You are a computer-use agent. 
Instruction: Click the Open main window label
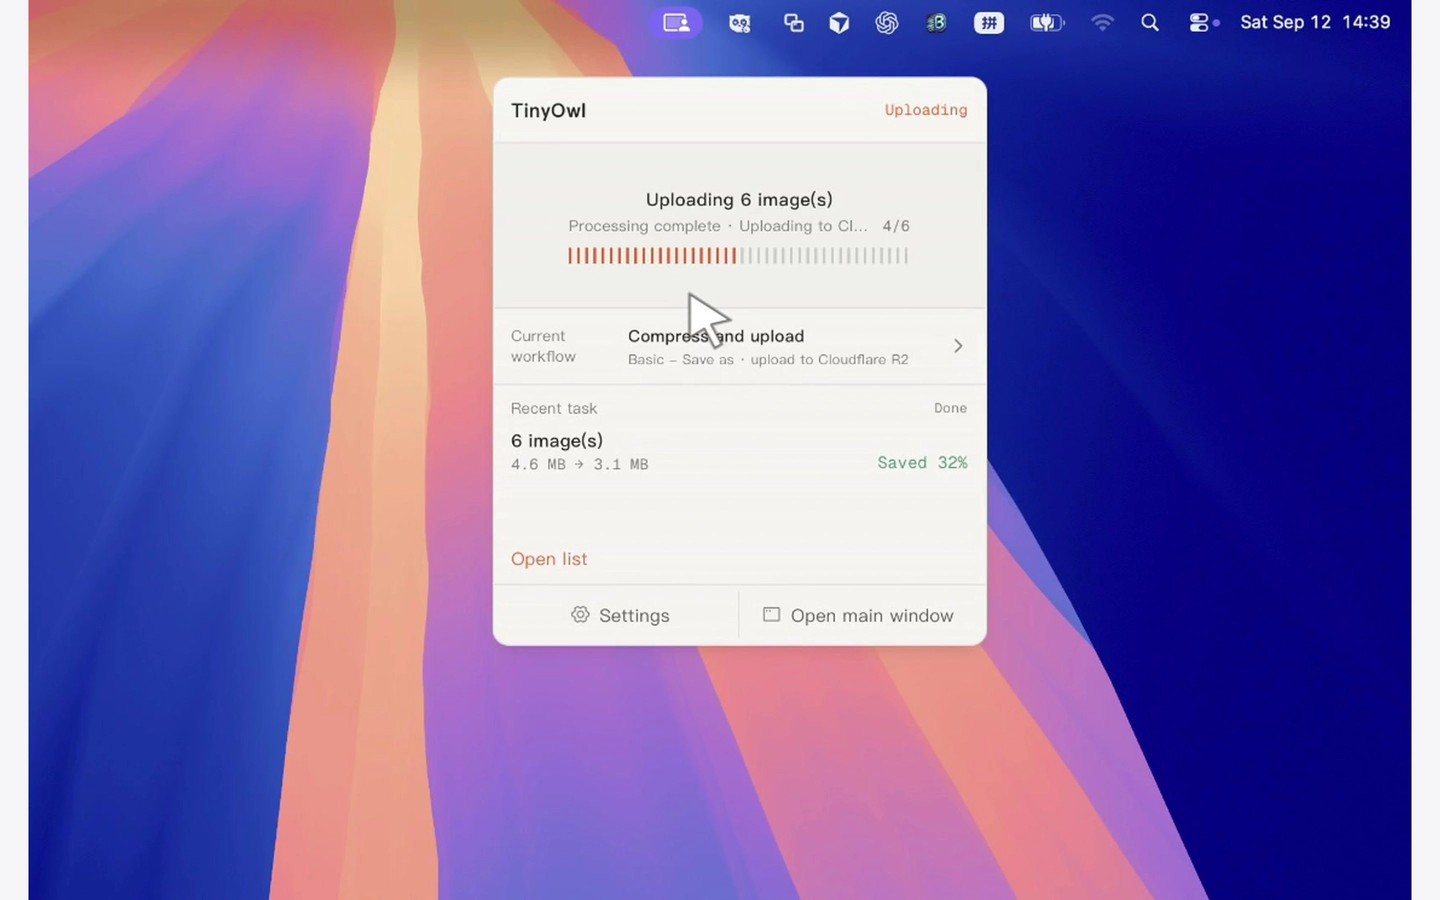tap(872, 616)
